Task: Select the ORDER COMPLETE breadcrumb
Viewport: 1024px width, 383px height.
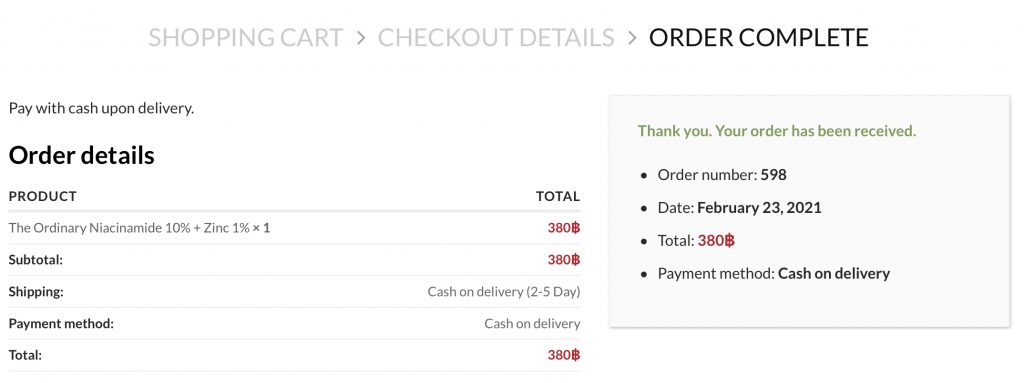Action: pyautogui.click(x=758, y=37)
